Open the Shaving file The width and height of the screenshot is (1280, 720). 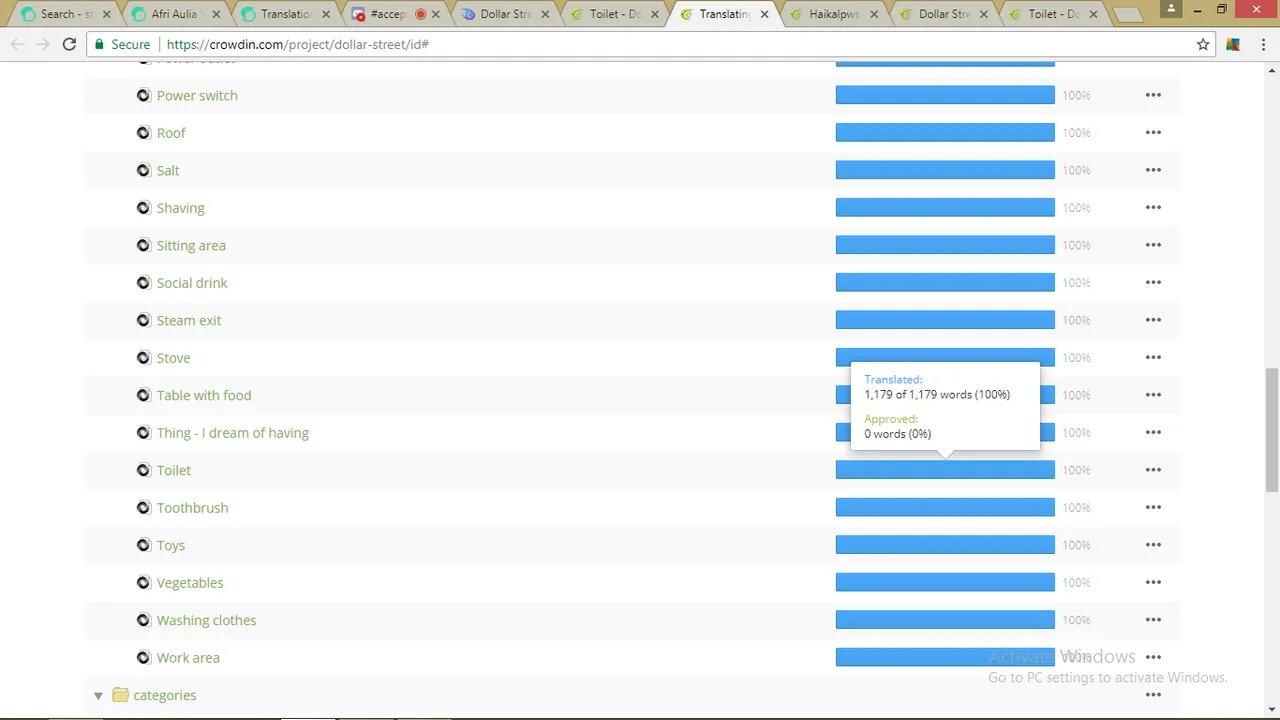[180, 208]
